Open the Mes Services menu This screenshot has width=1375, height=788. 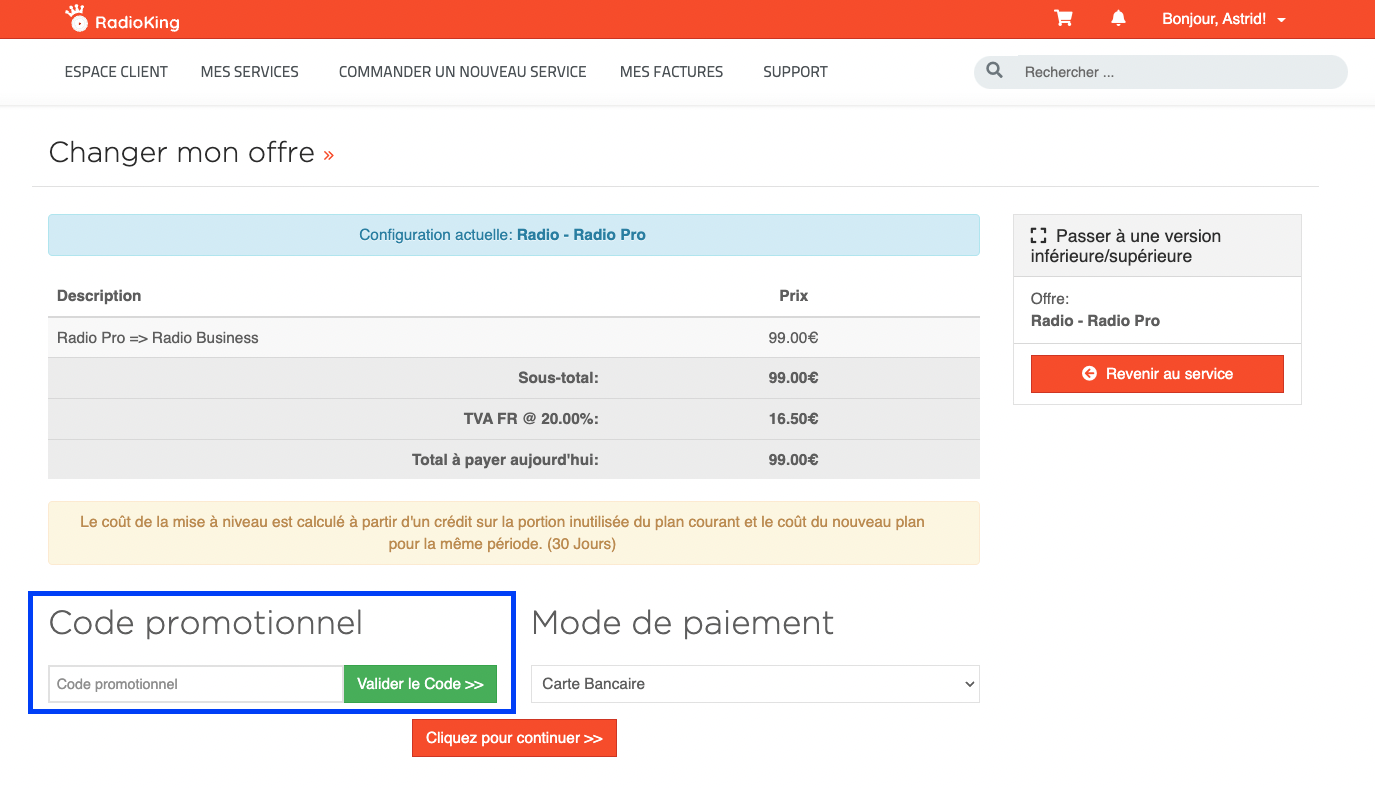pos(249,72)
